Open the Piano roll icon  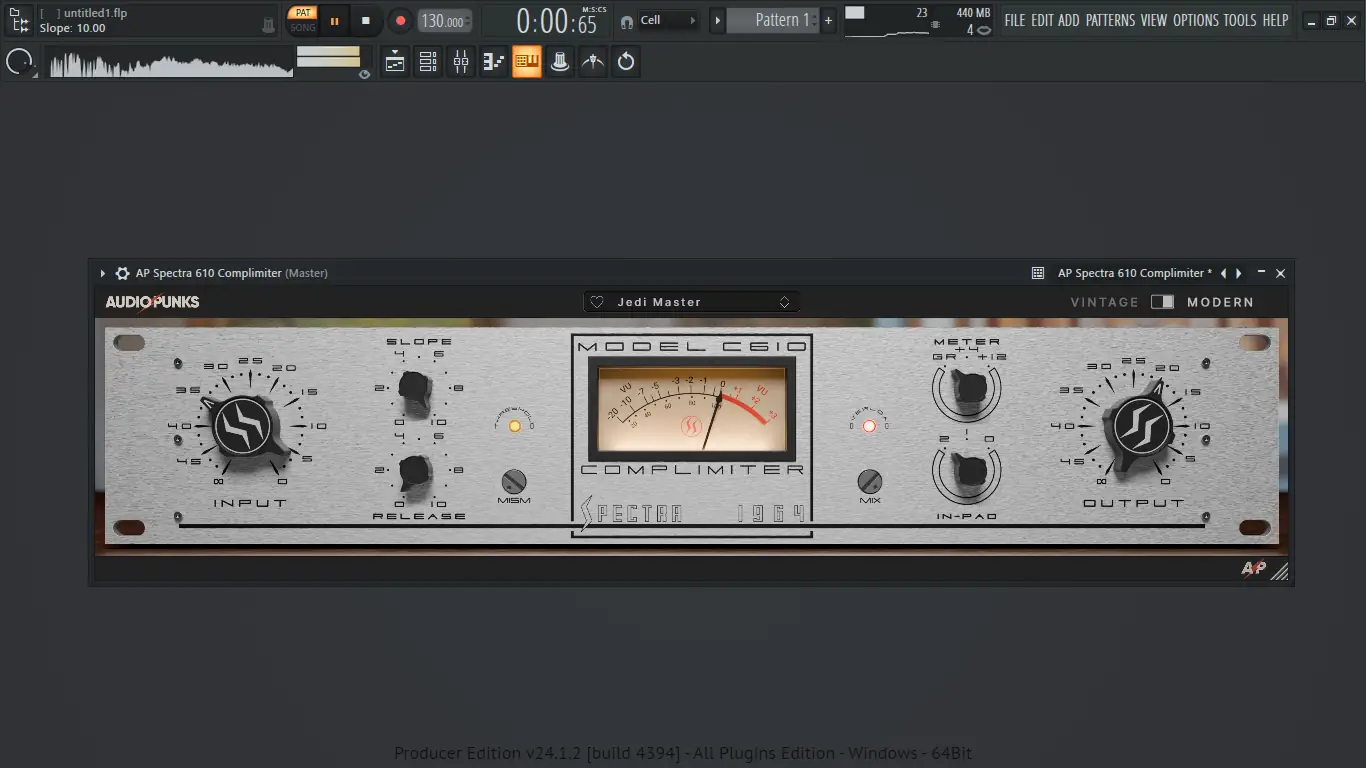pos(494,61)
